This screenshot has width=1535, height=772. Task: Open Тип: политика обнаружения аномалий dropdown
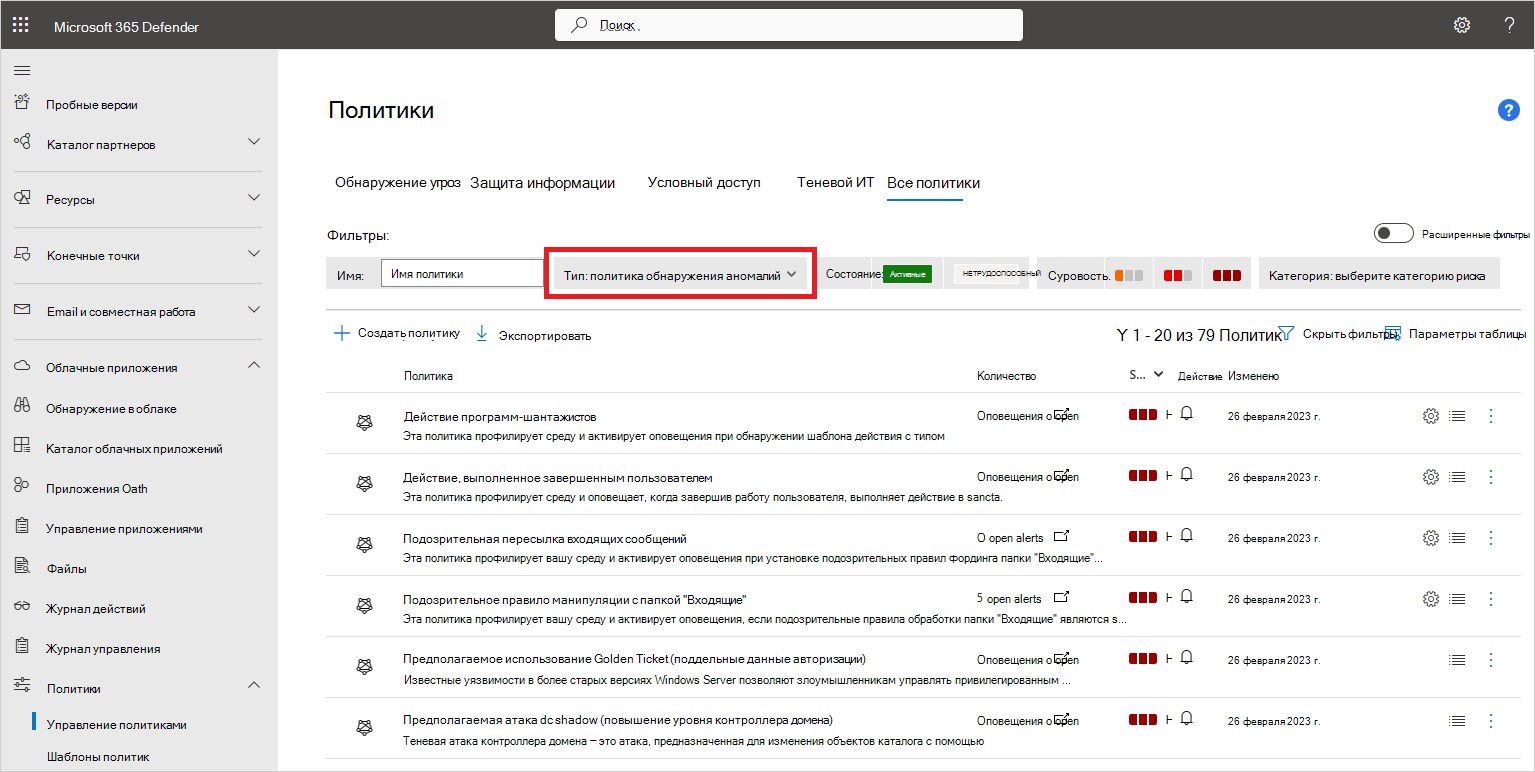[x=681, y=274]
